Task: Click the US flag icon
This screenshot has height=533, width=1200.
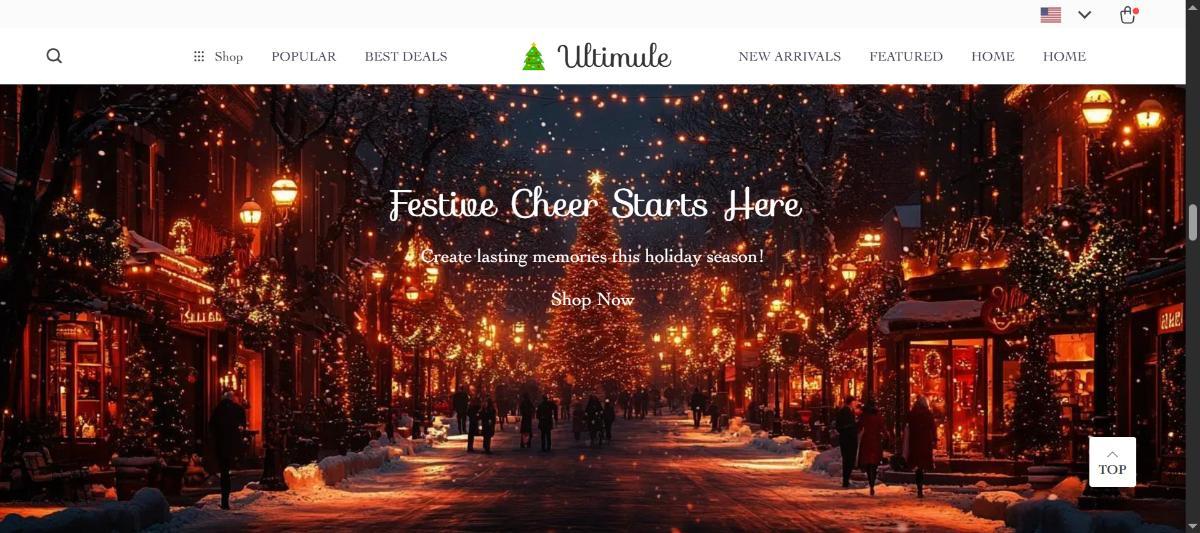Action: pyautogui.click(x=1051, y=15)
